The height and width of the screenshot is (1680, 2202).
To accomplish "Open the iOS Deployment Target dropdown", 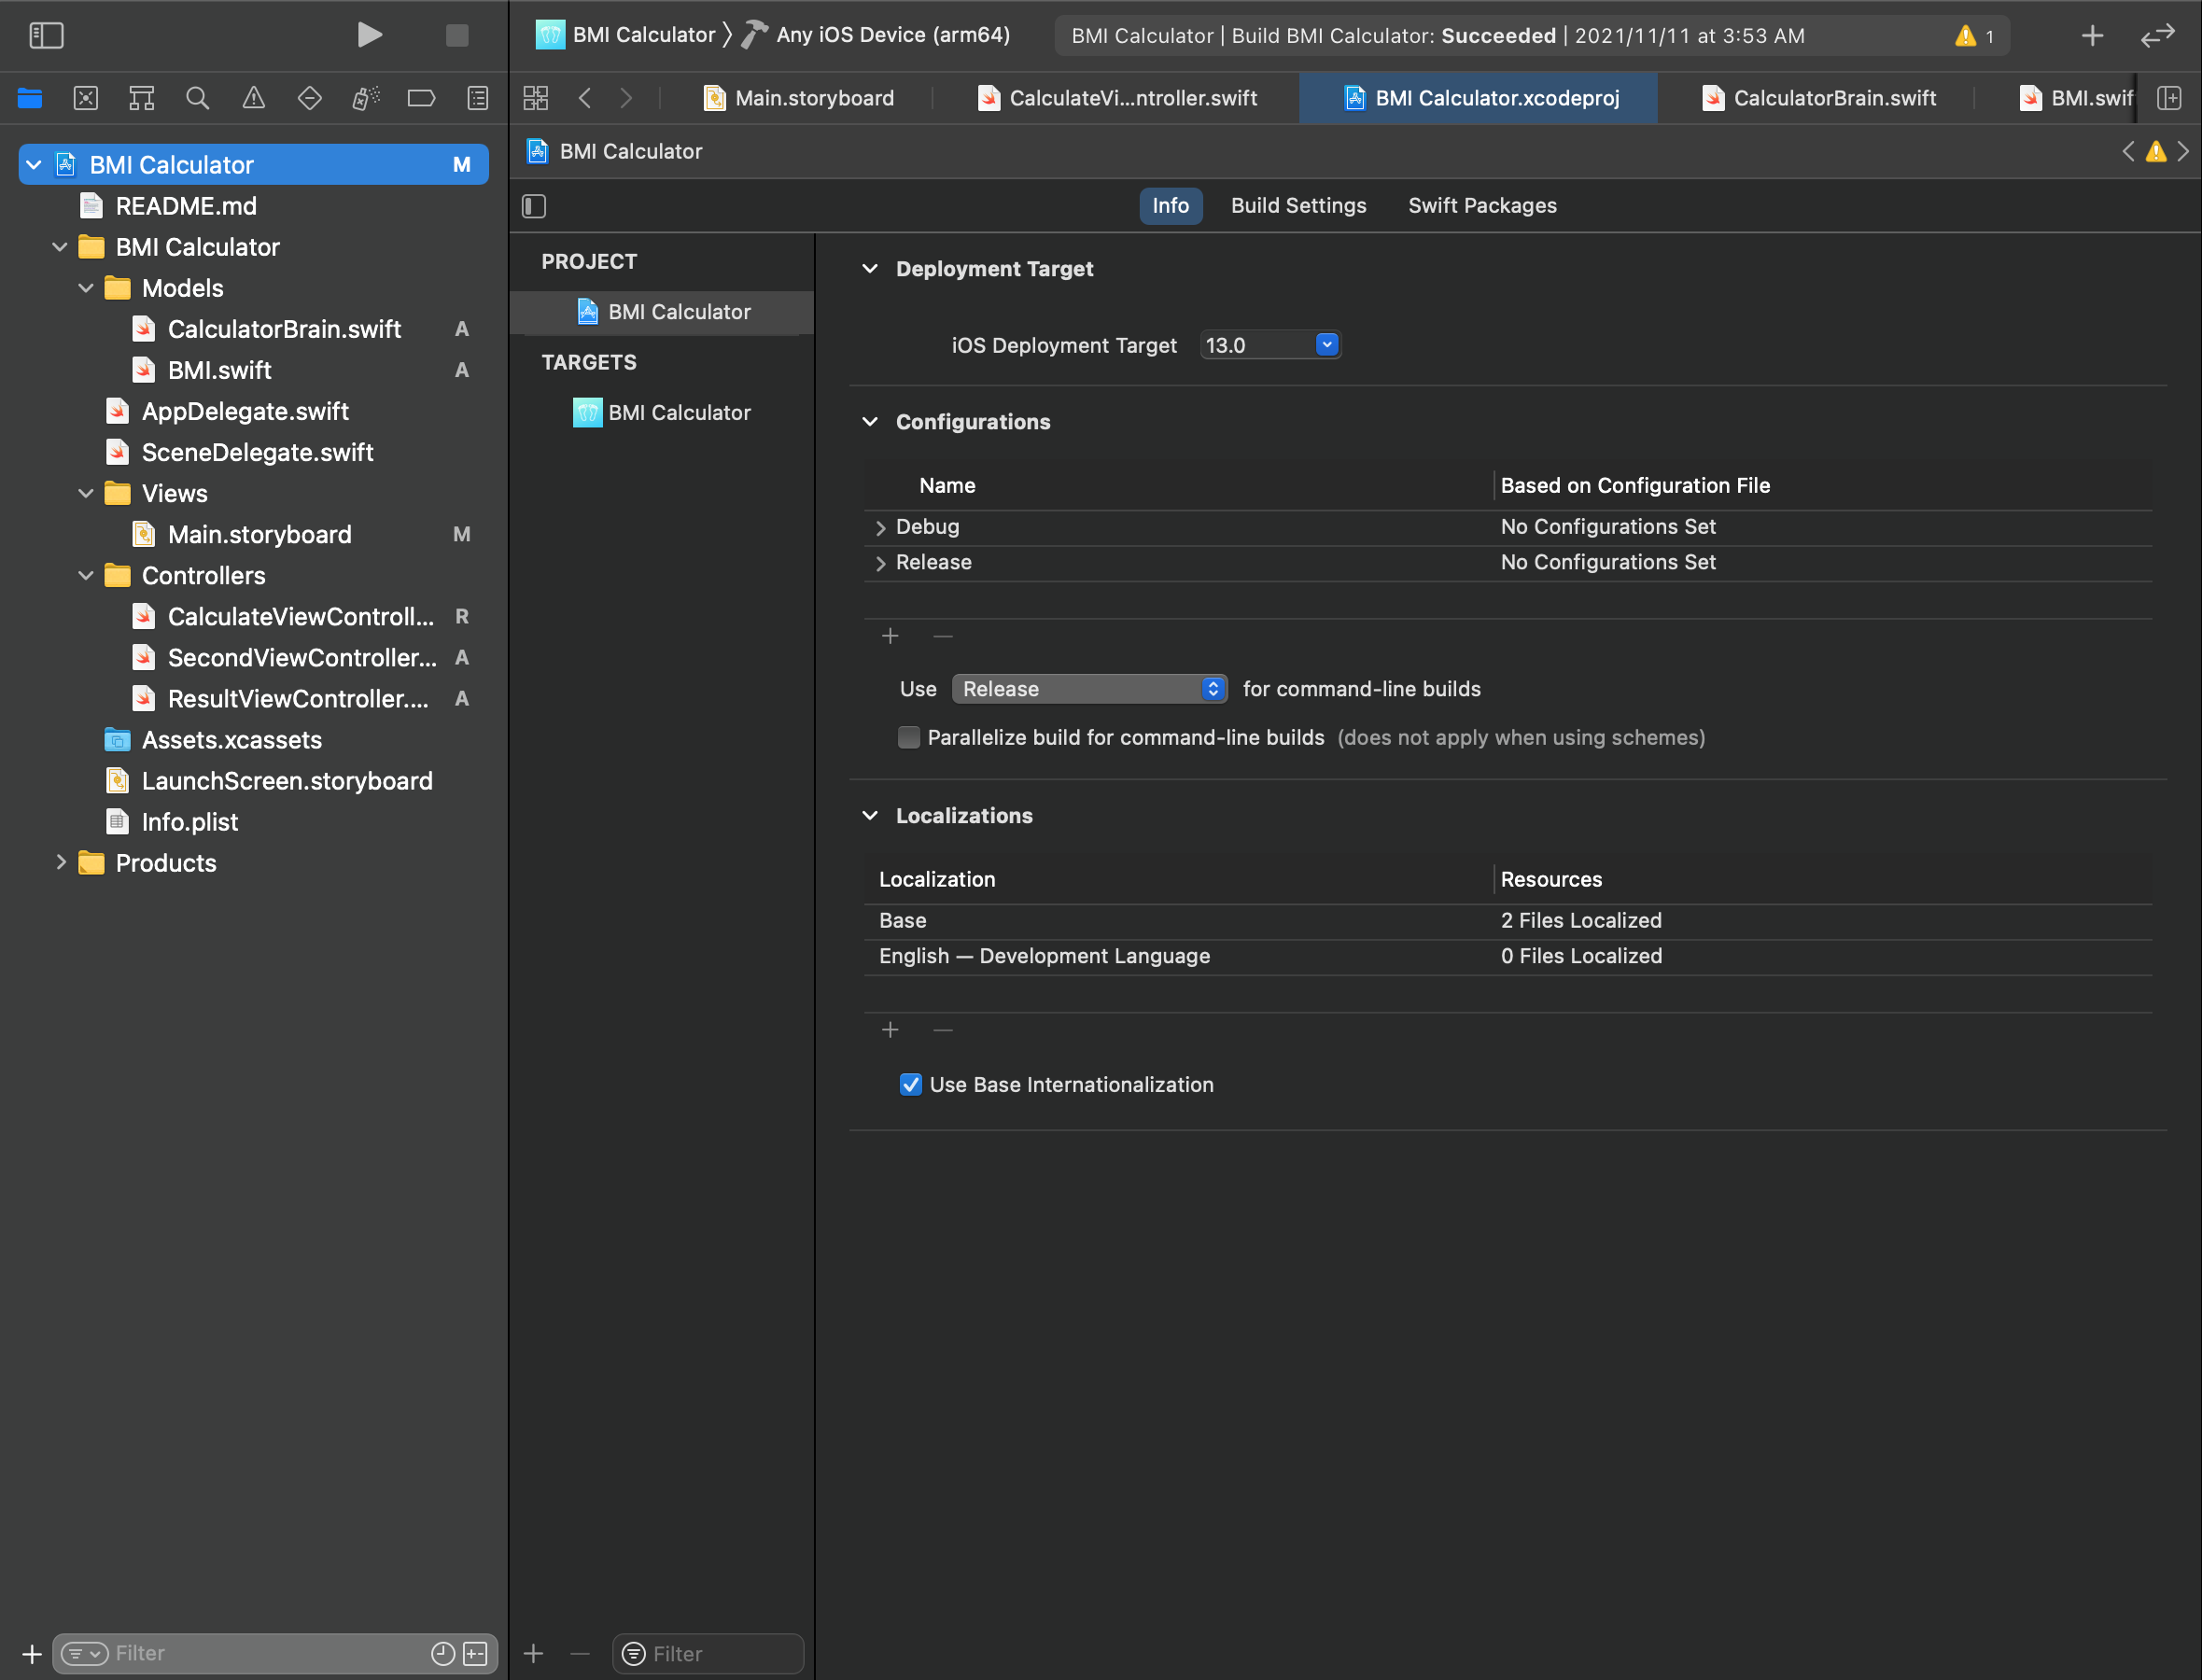I will pyautogui.click(x=1326, y=345).
